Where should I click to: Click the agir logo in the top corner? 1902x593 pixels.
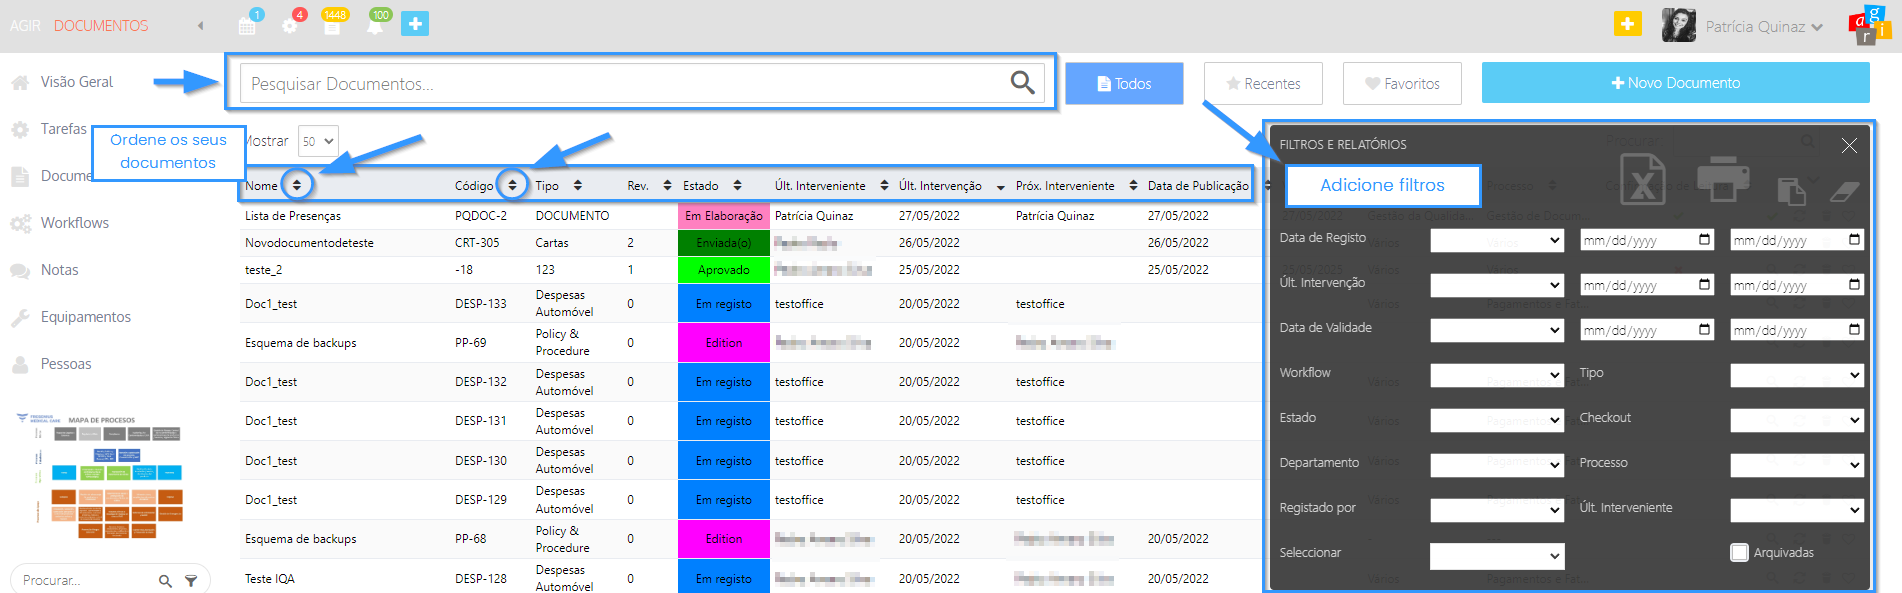point(1869,25)
